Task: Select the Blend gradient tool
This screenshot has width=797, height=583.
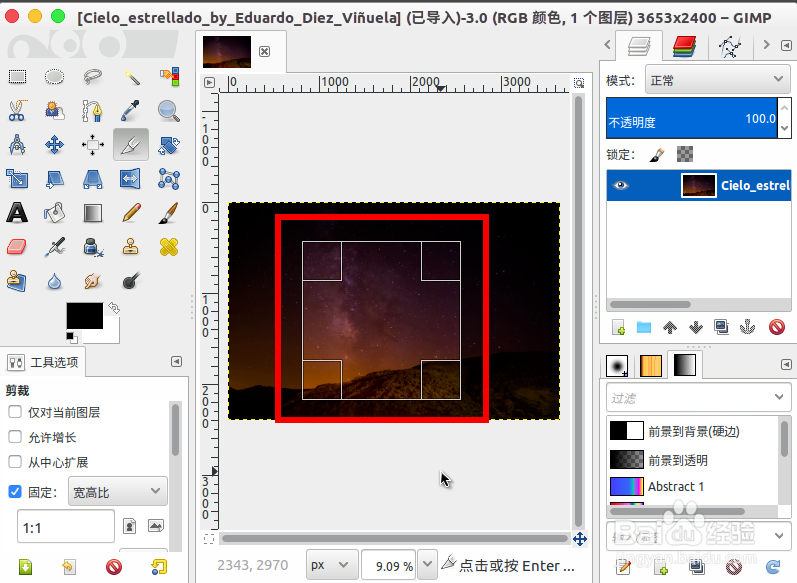Action: click(93, 212)
